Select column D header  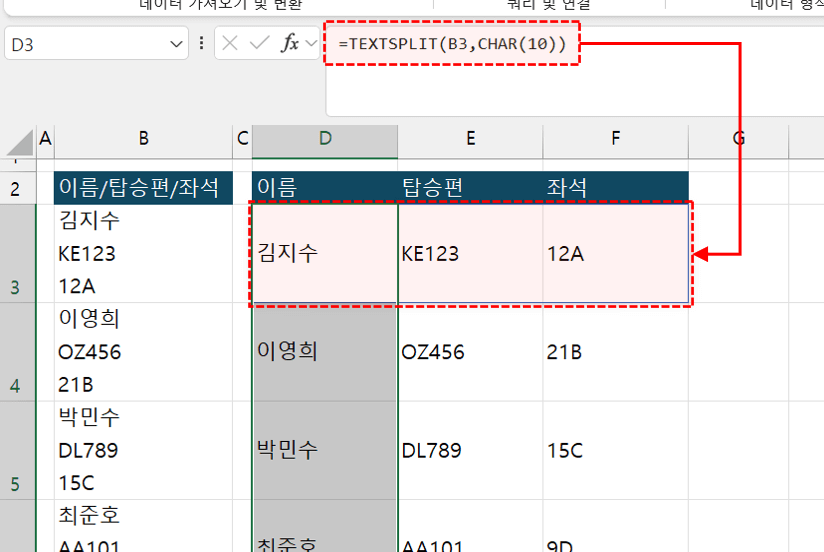pos(325,141)
